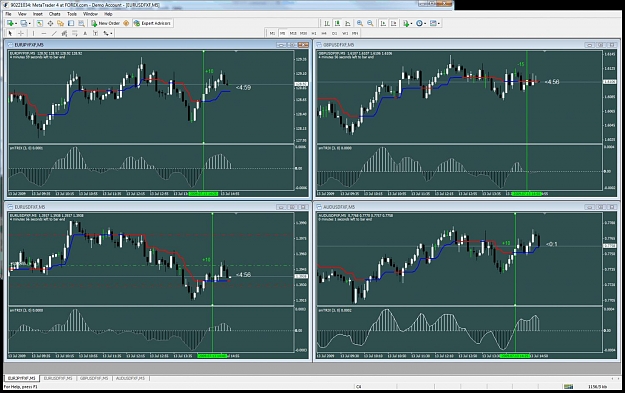Set timeframe to M15
Viewport: 625px width, 393px height.
pyautogui.click(x=293, y=33)
